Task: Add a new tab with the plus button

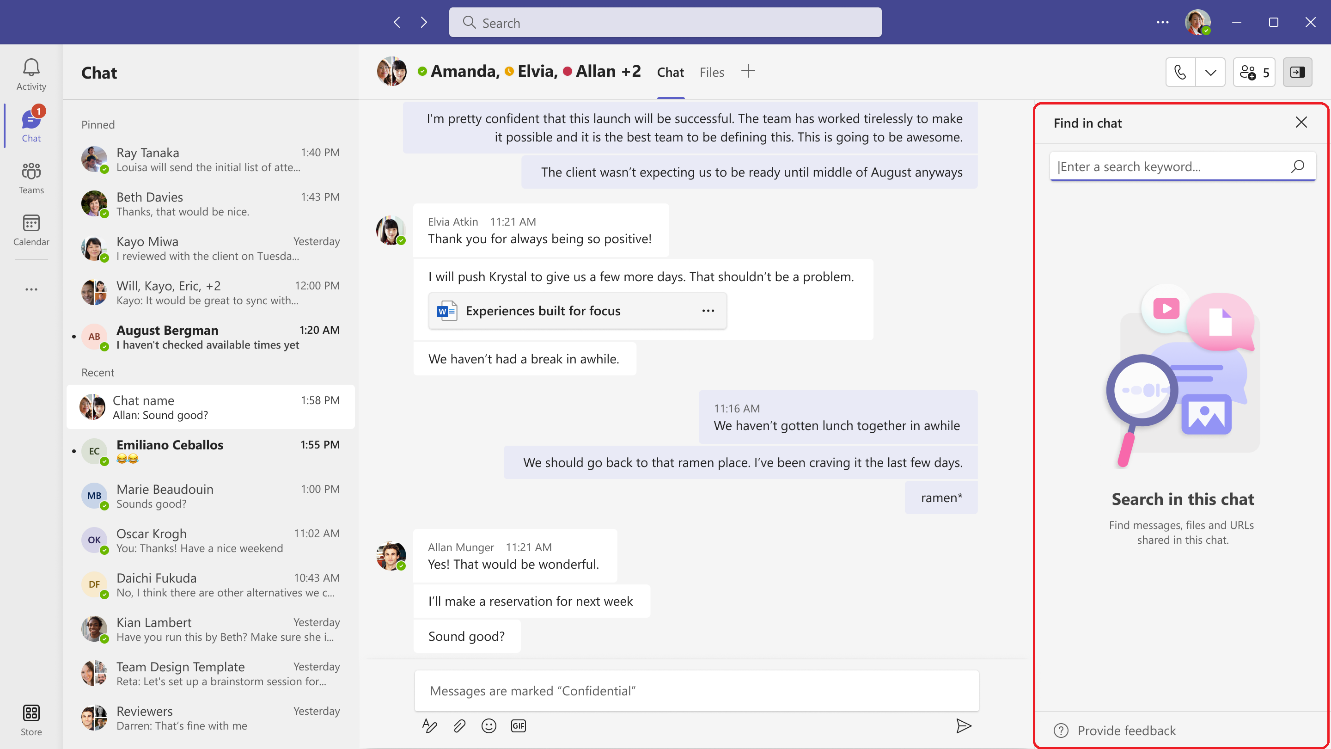Action: pos(748,71)
